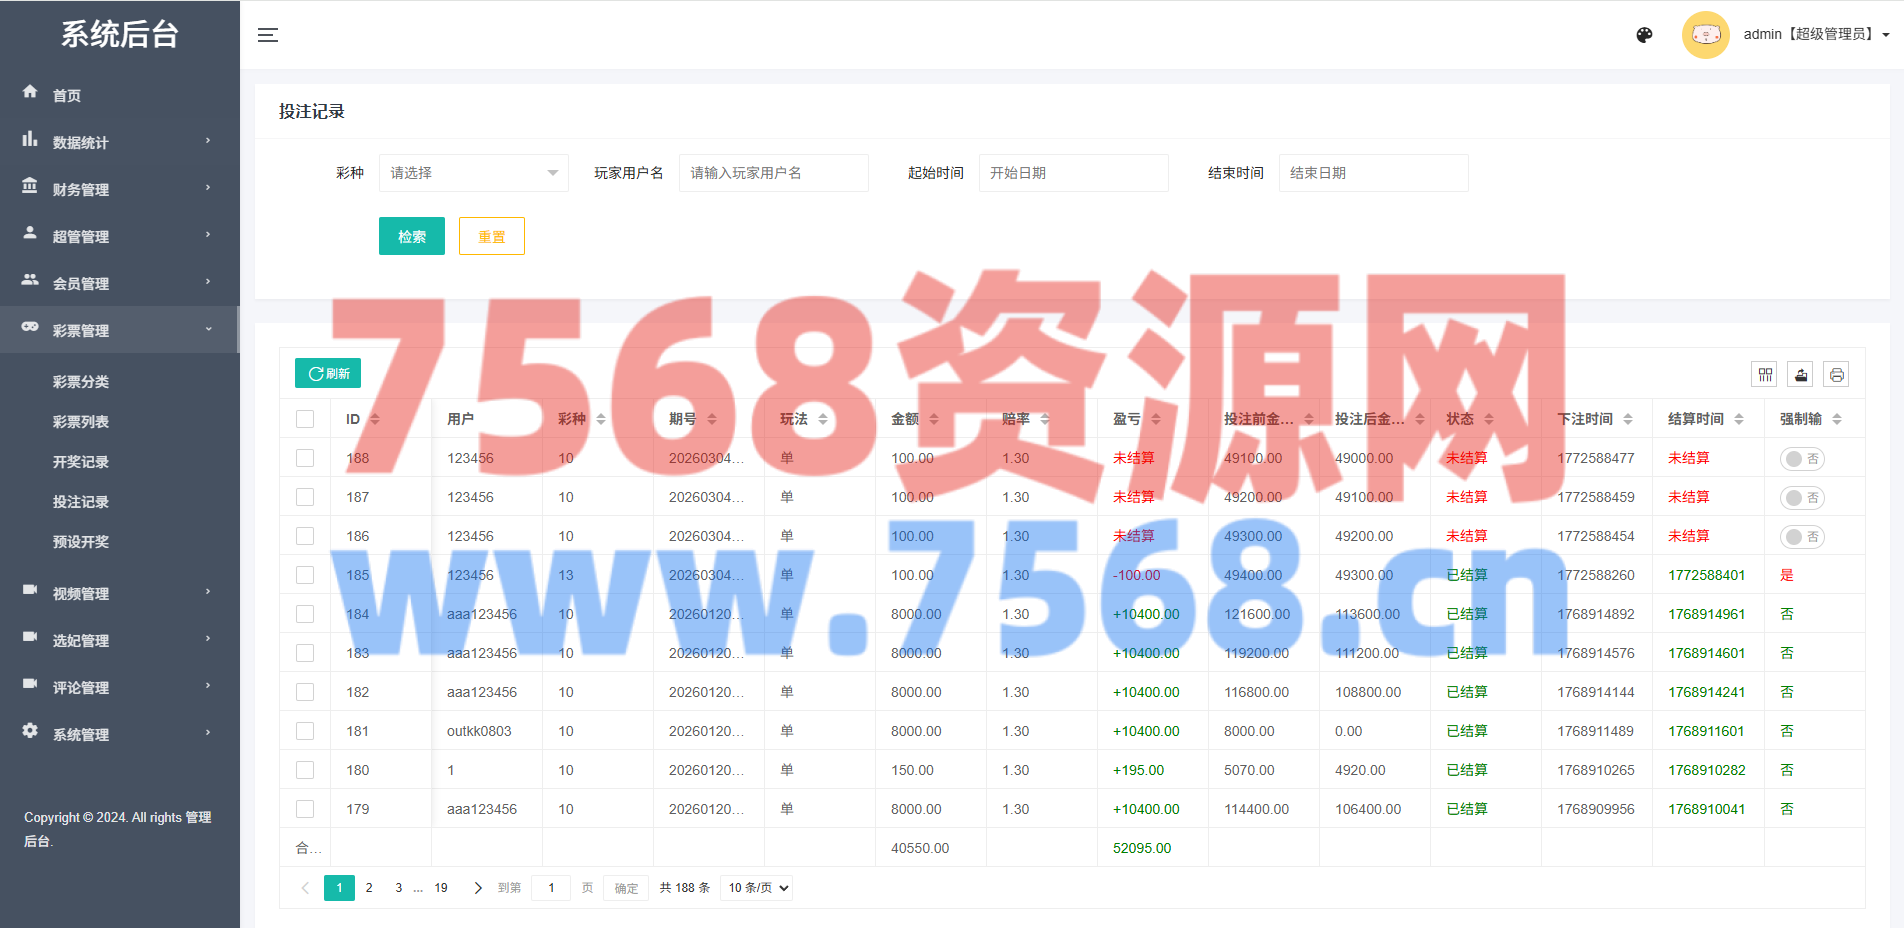Click the 检索 search button
This screenshot has width=1904, height=928.
click(411, 237)
